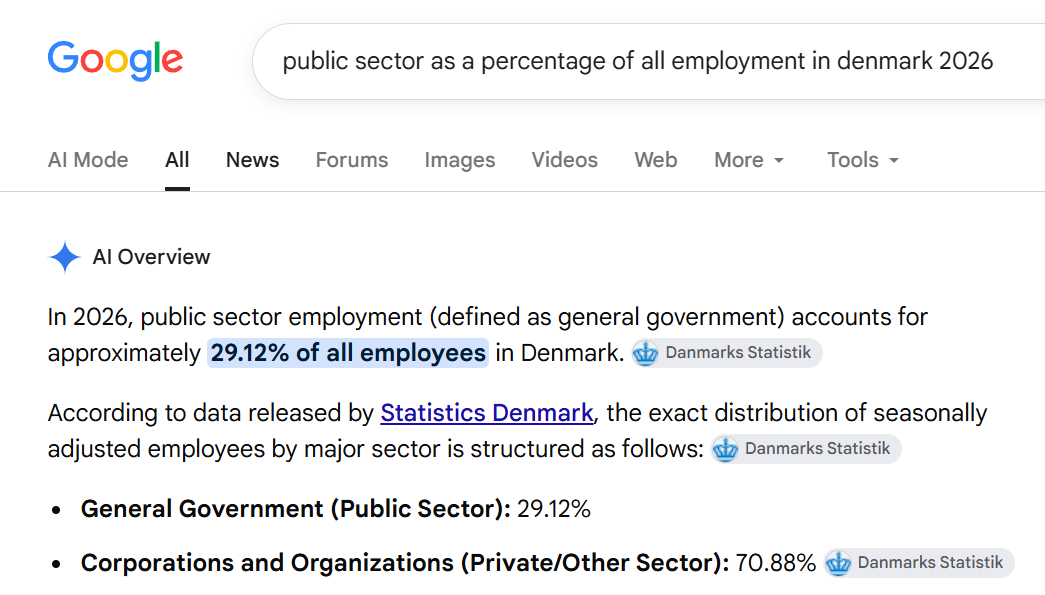
Task: Open the Videos tab
Action: (x=564, y=160)
